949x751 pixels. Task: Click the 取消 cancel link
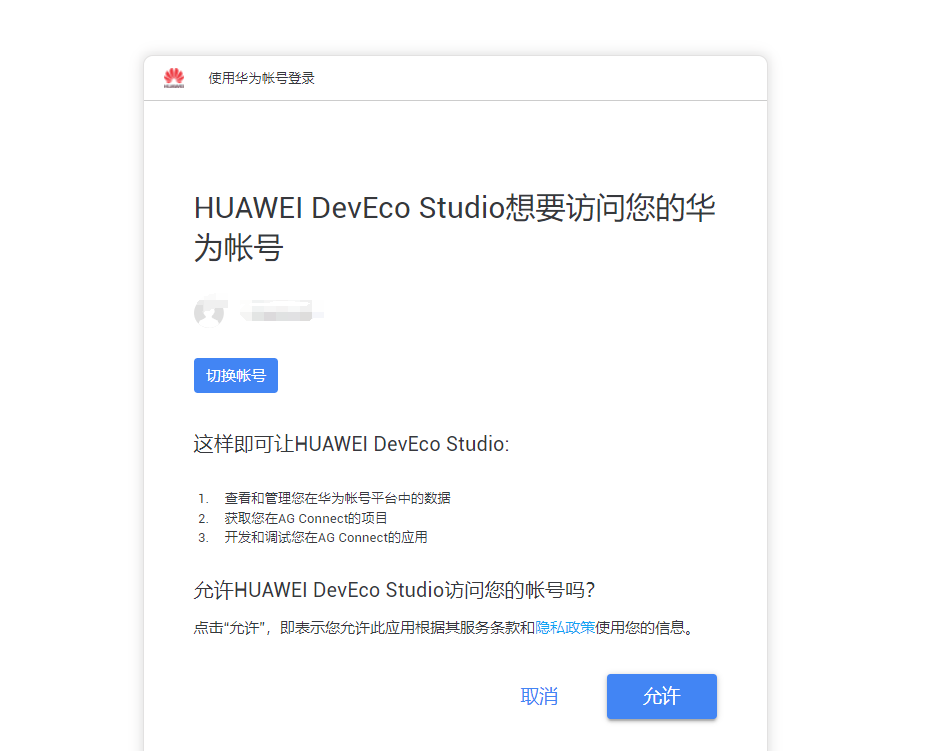[x=539, y=696]
